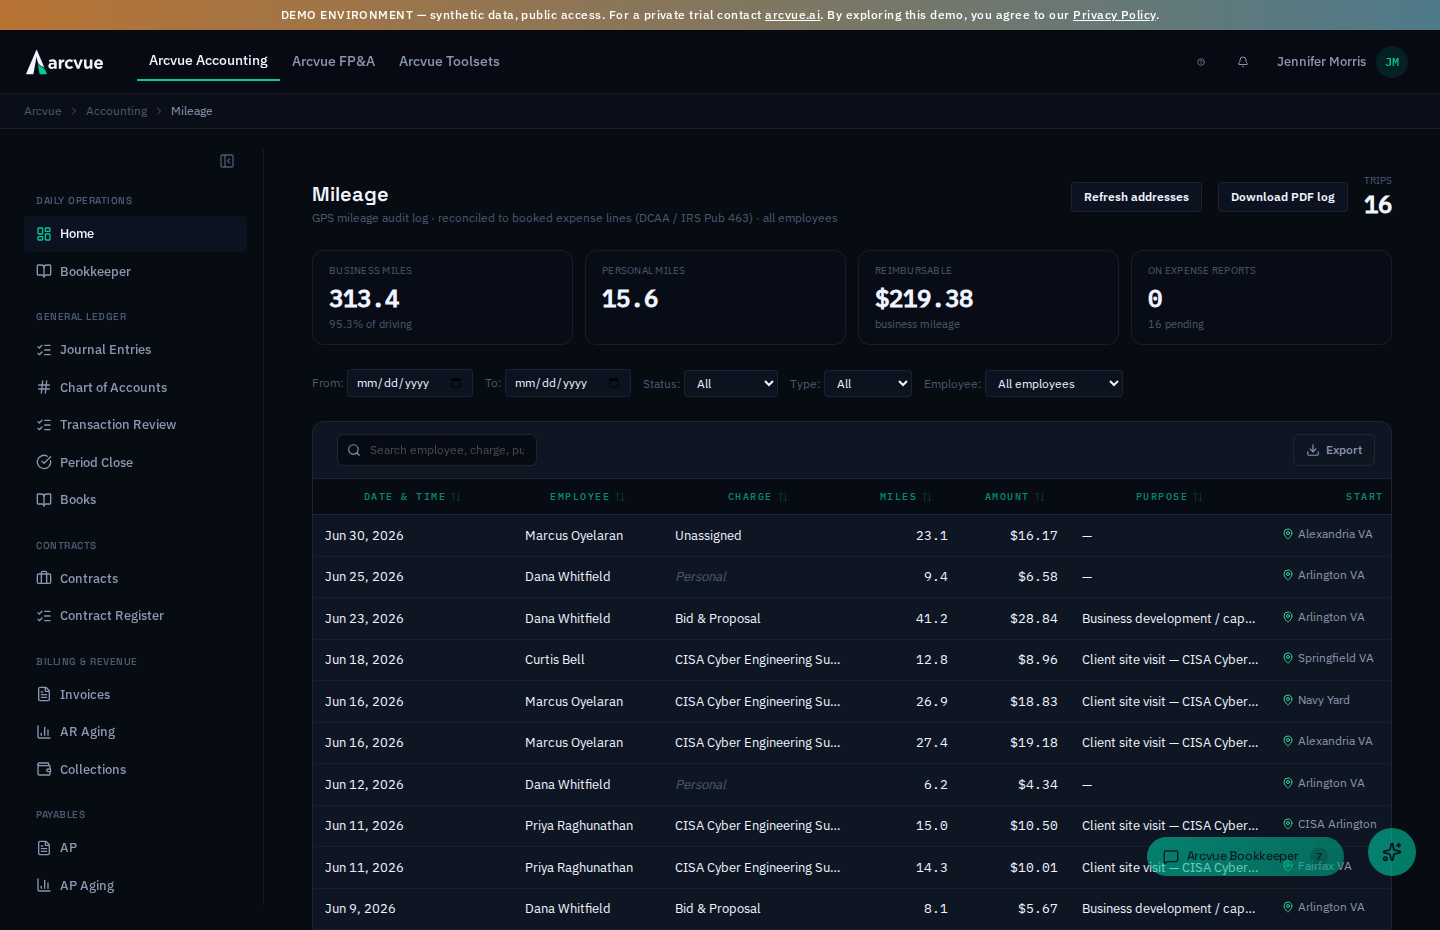This screenshot has width=1440, height=930.
Task: Click the Chart of Accounts hash icon
Action: [x=44, y=387]
